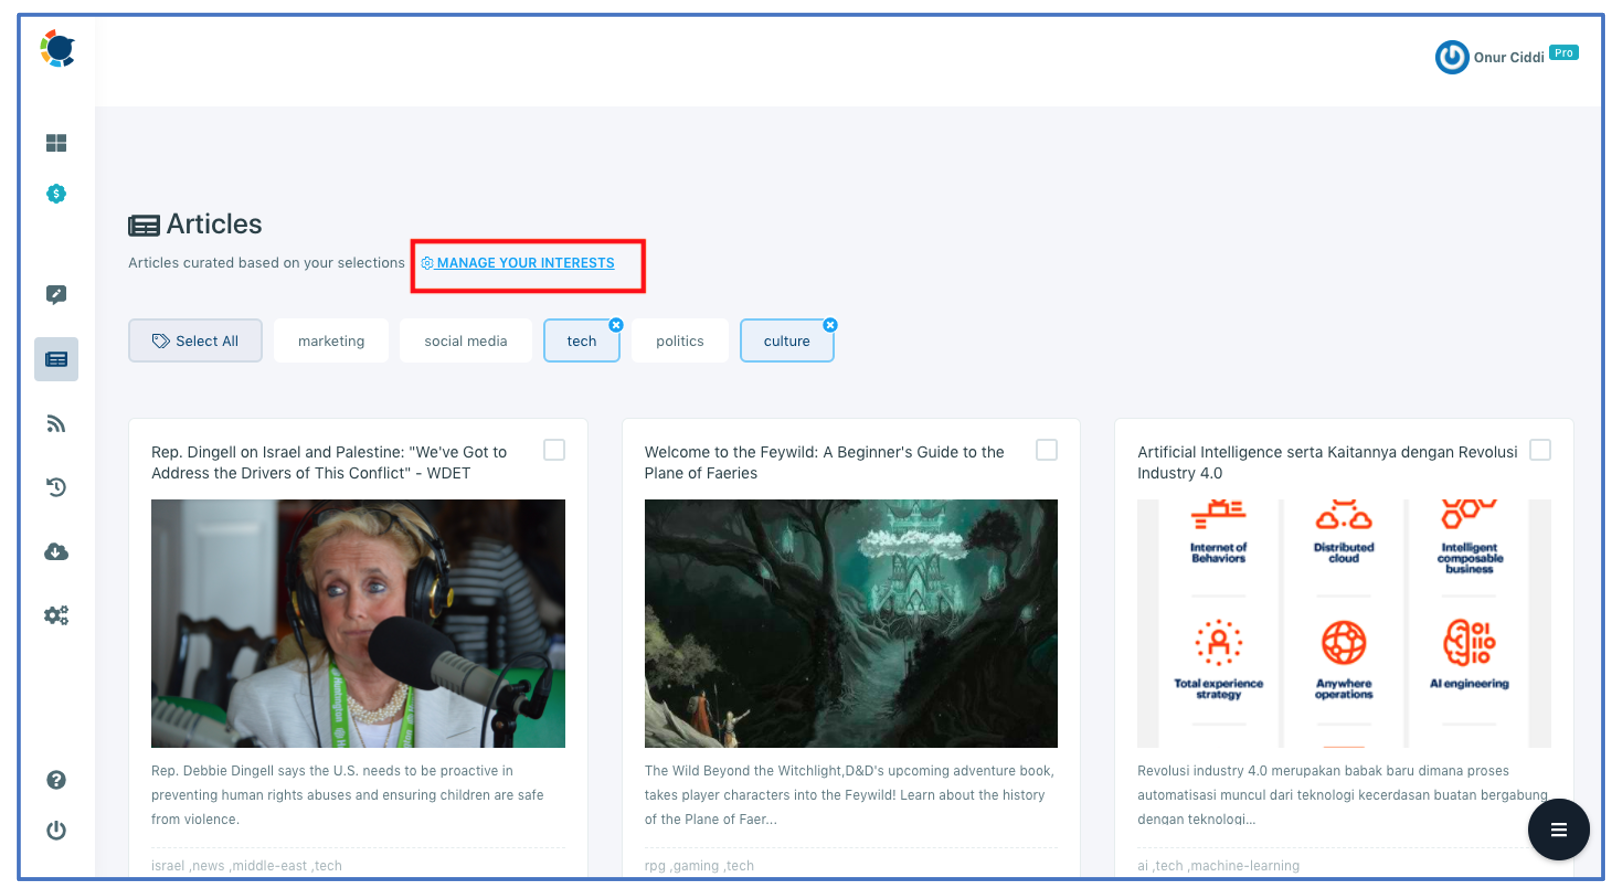Open the app logo home icon

[x=57, y=49]
